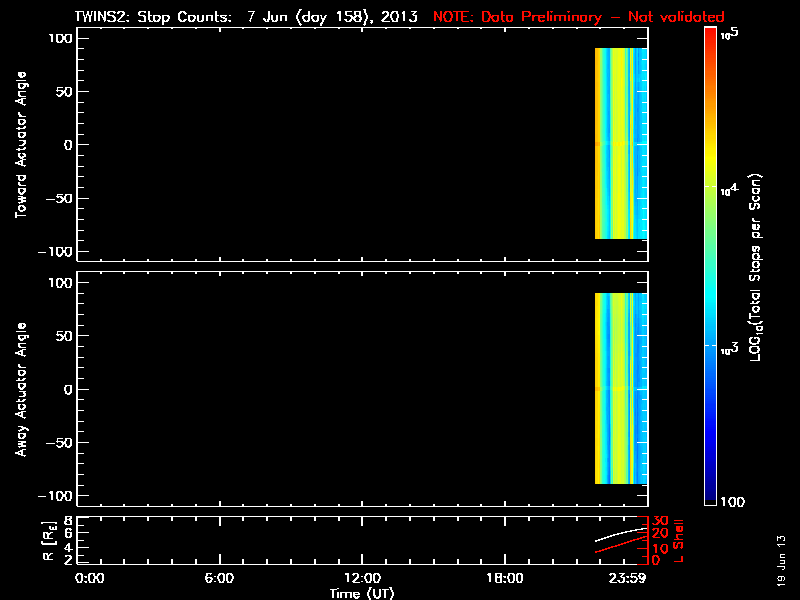This screenshot has width=800, height=600.
Task: Click the 'Time (UT)' x-axis label
Action: (363, 593)
